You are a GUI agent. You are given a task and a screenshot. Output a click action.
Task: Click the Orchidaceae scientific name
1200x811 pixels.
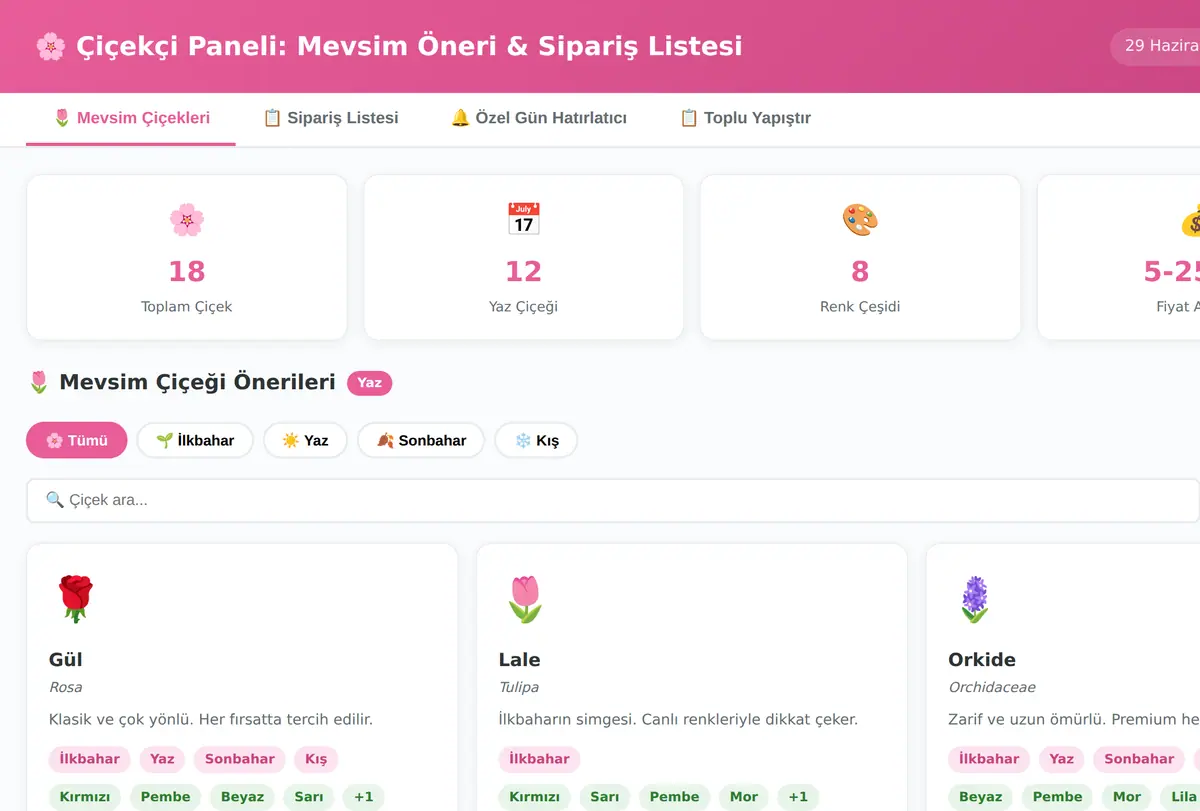[x=992, y=687]
